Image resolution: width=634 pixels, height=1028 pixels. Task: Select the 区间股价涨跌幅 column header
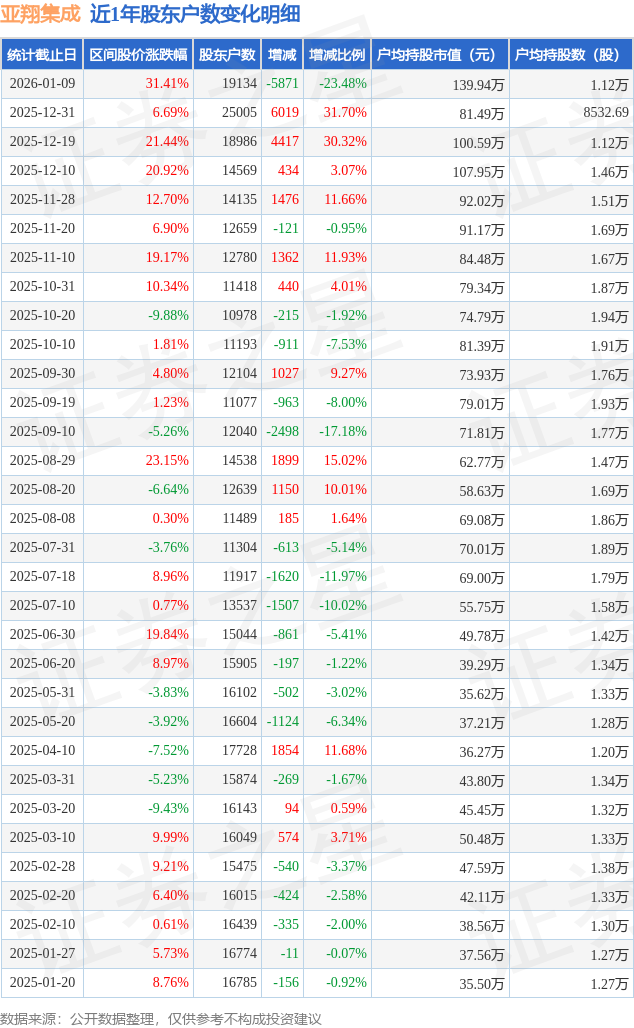pyautogui.click(x=137, y=54)
